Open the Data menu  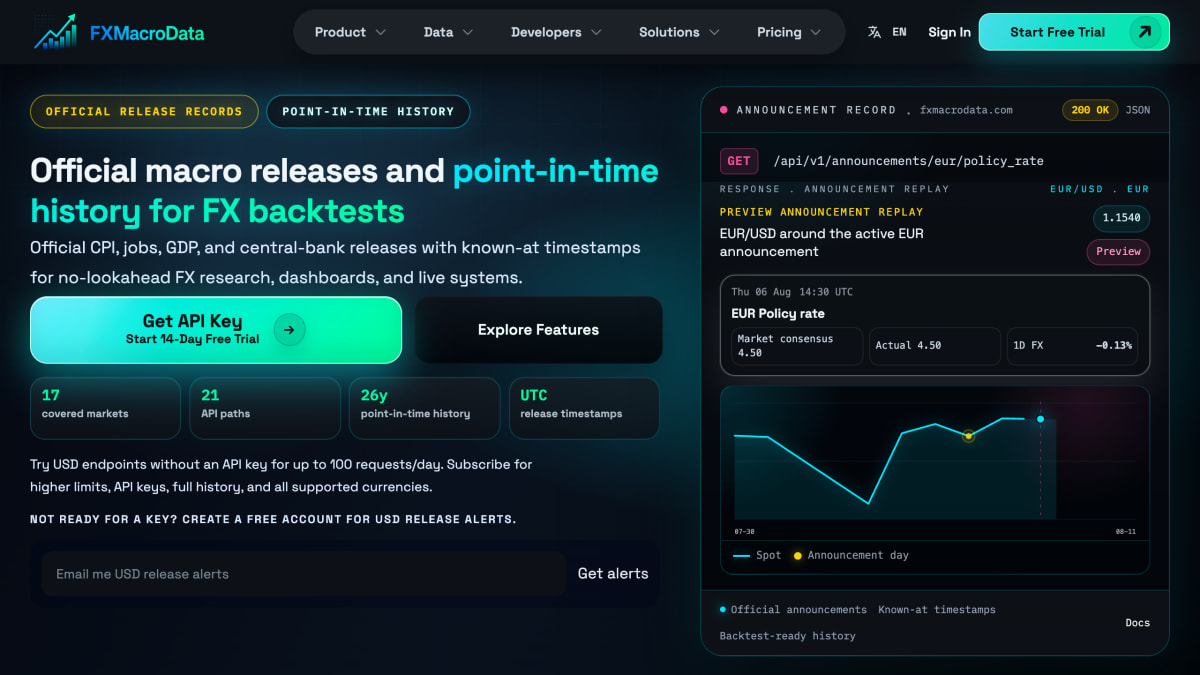[448, 32]
